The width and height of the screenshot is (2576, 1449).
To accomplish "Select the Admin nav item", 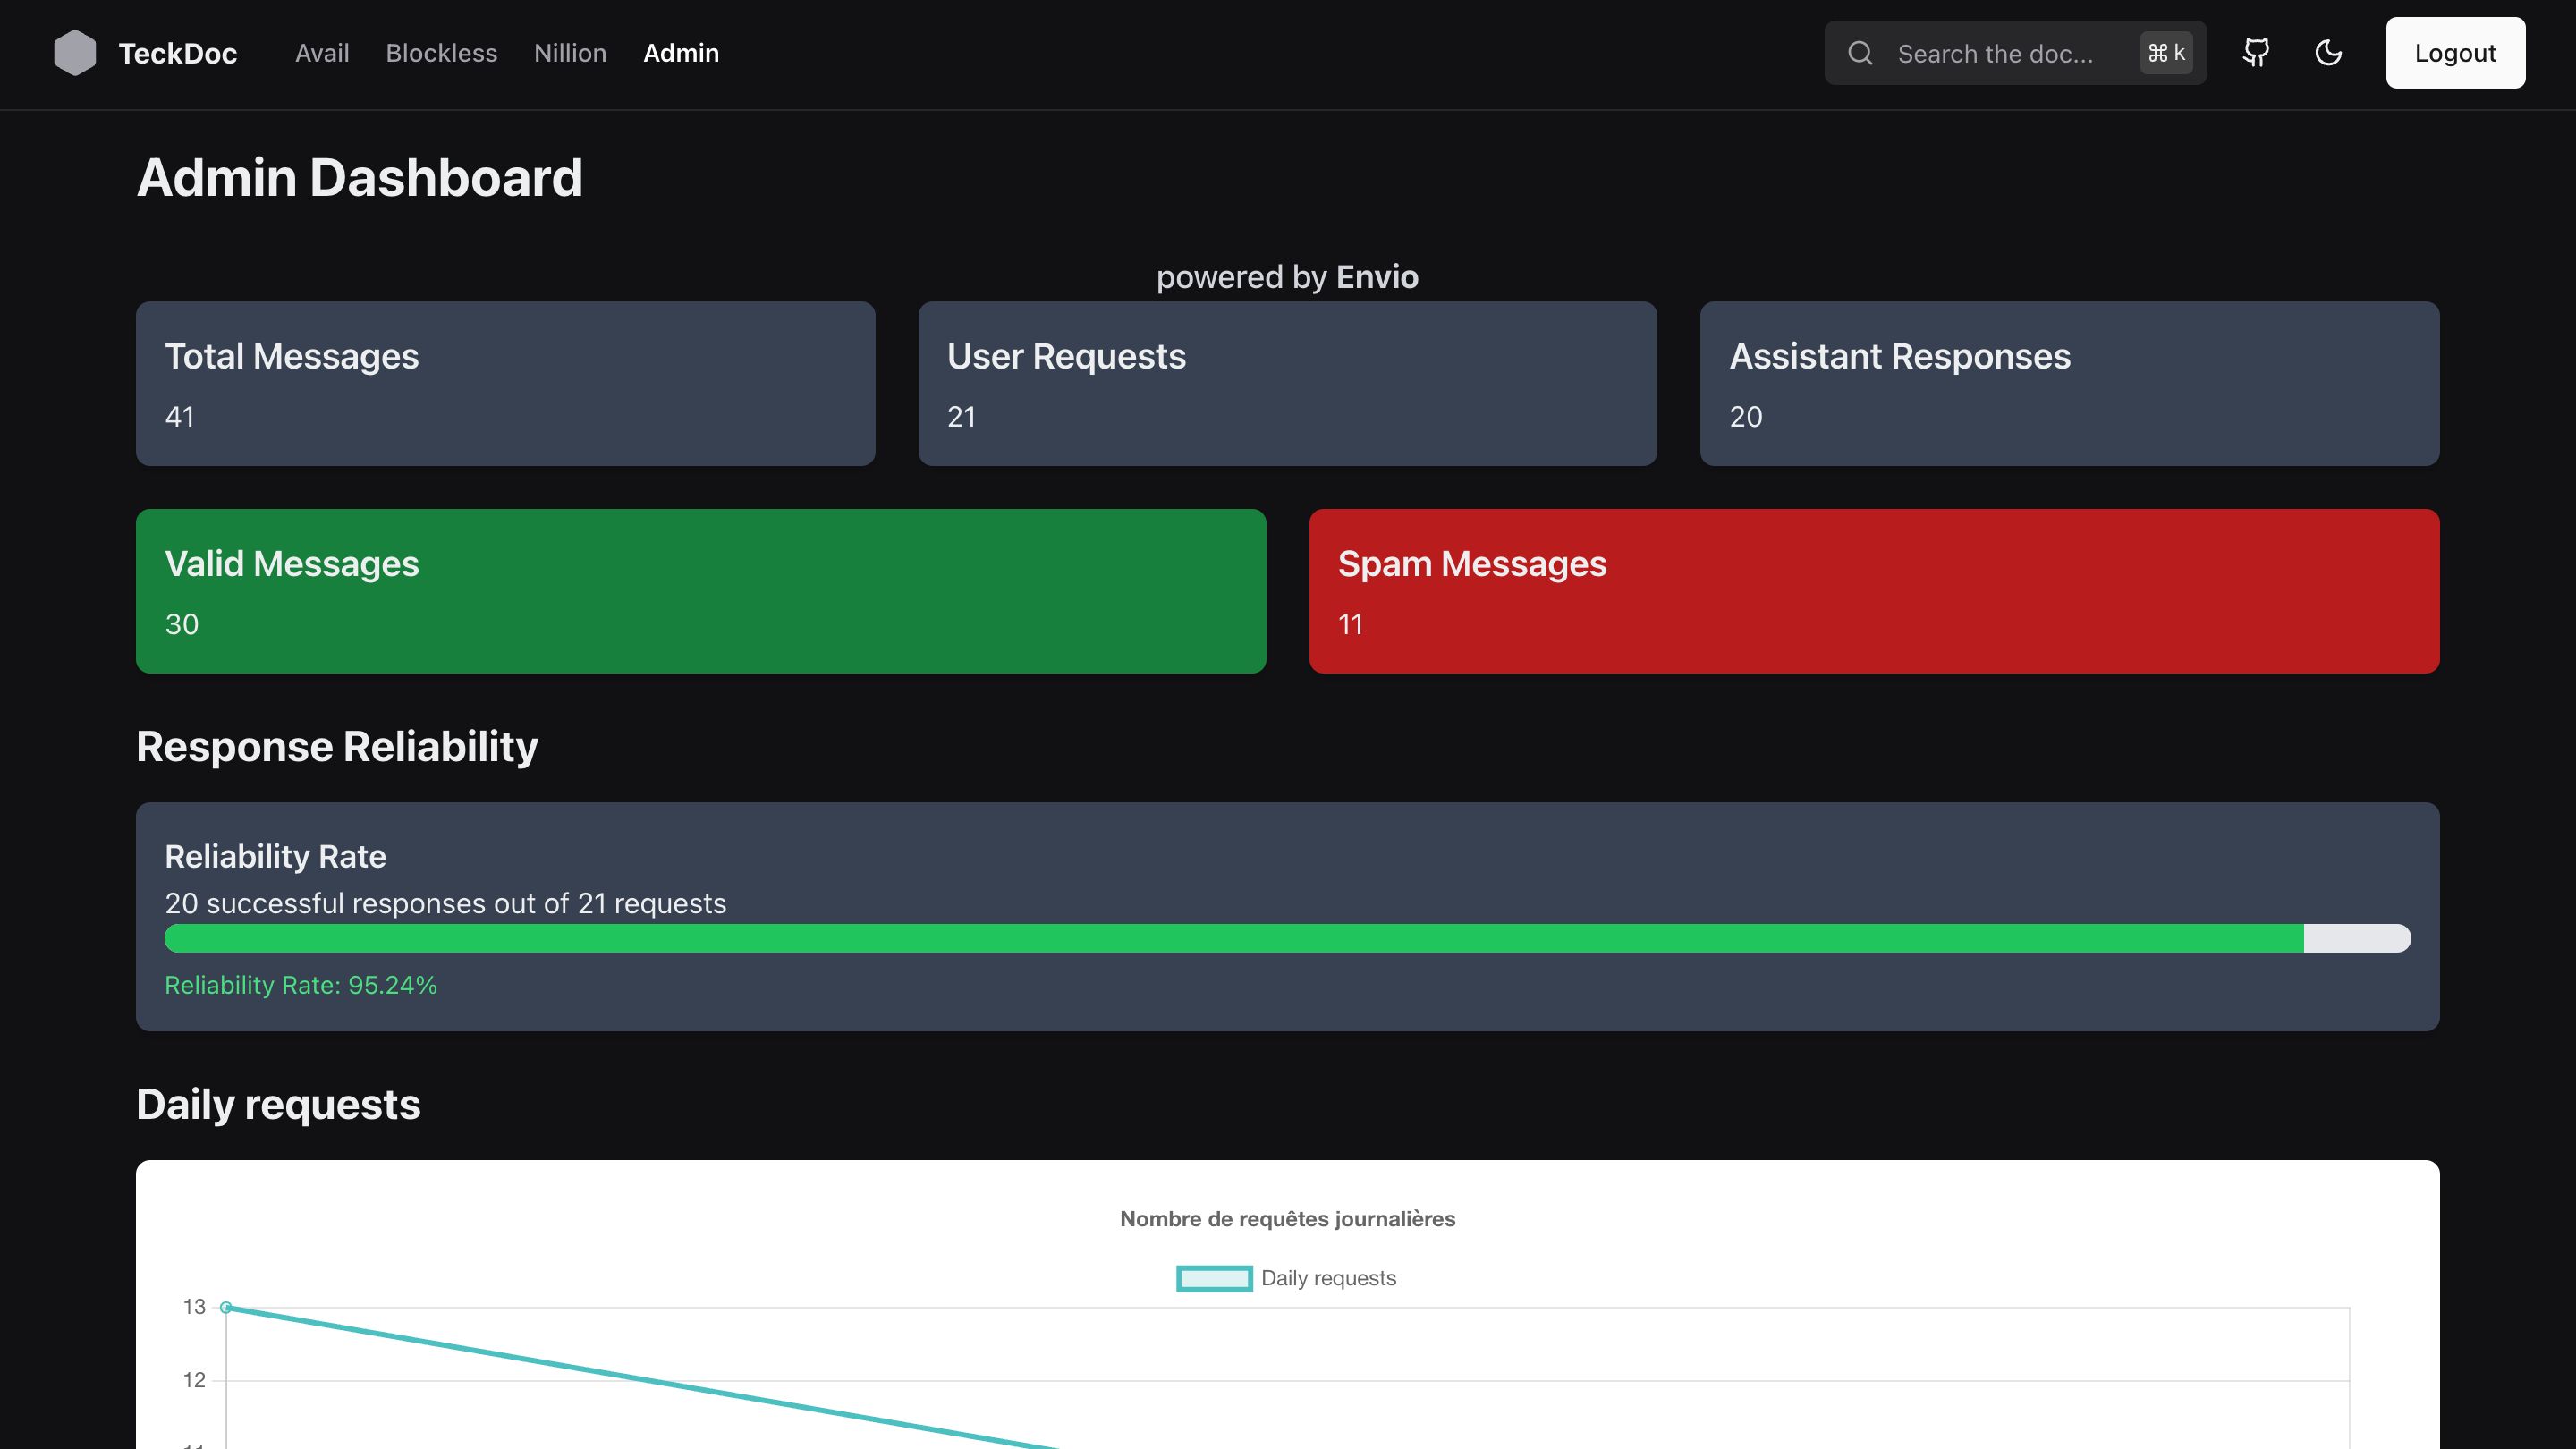I will click(x=681, y=53).
